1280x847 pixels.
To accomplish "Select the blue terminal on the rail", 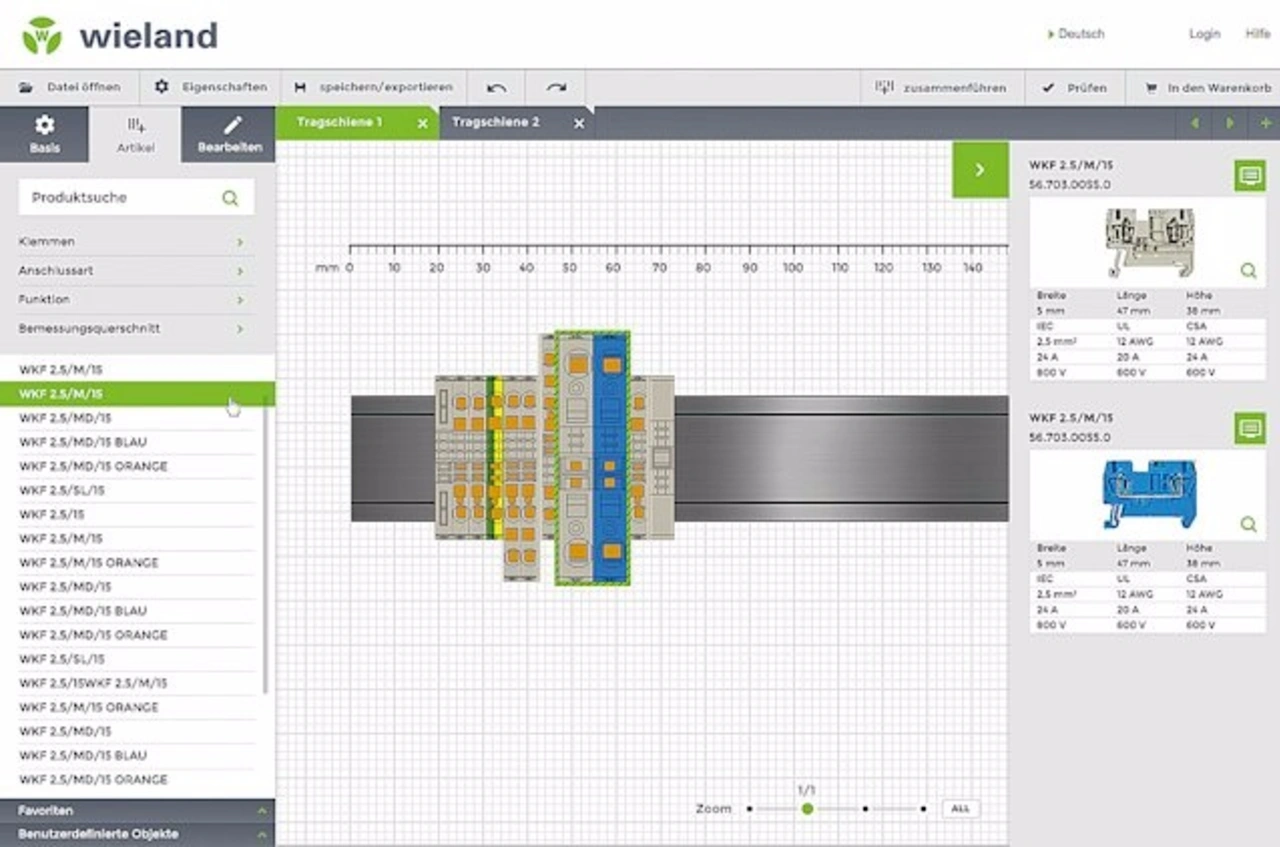I will (x=609, y=458).
